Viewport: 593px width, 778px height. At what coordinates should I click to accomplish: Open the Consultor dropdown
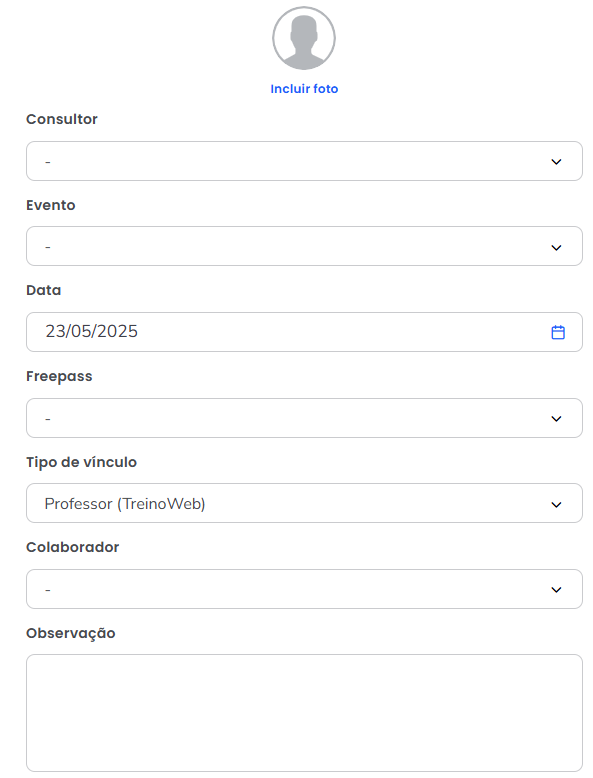[304, 161]
